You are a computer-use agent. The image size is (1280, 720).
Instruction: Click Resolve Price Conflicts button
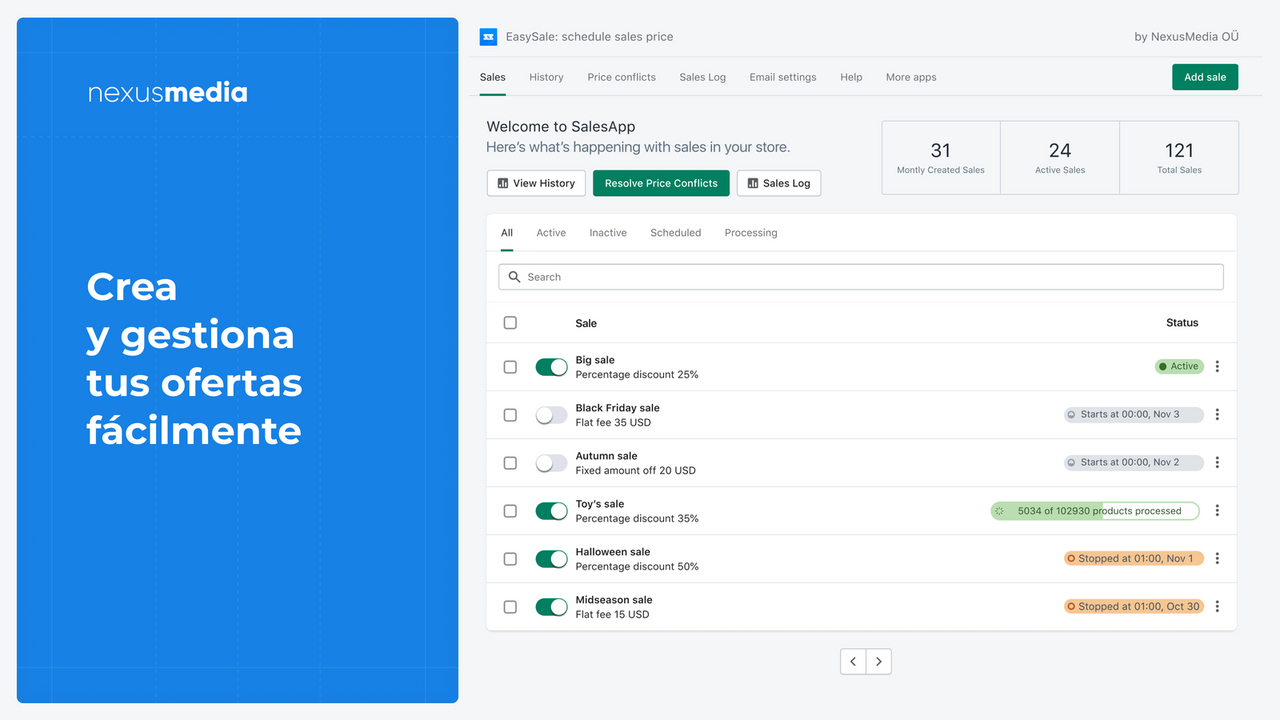(x=661, y=183)
